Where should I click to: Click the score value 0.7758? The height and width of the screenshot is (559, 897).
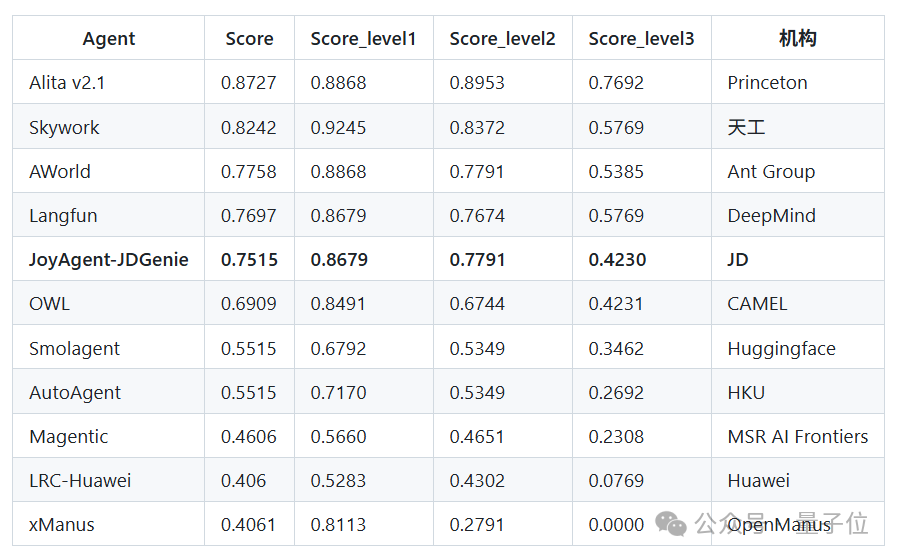tap(249, 171)
